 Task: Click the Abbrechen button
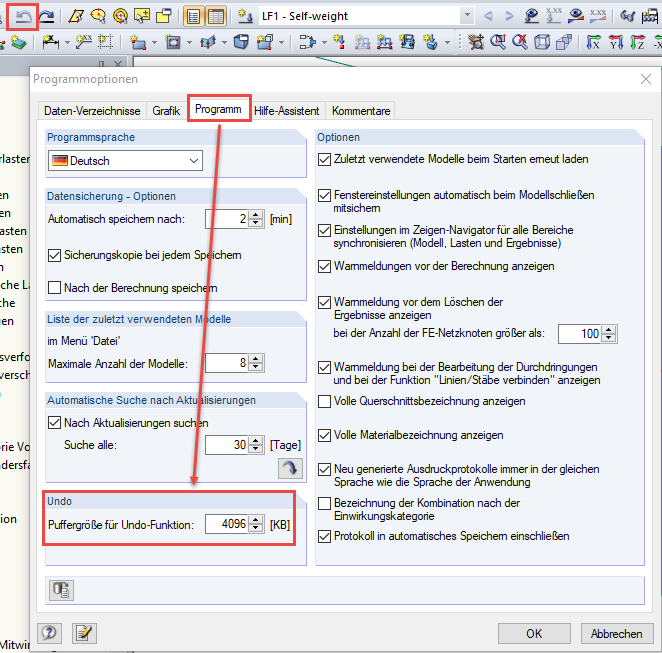tap(616, 634)
